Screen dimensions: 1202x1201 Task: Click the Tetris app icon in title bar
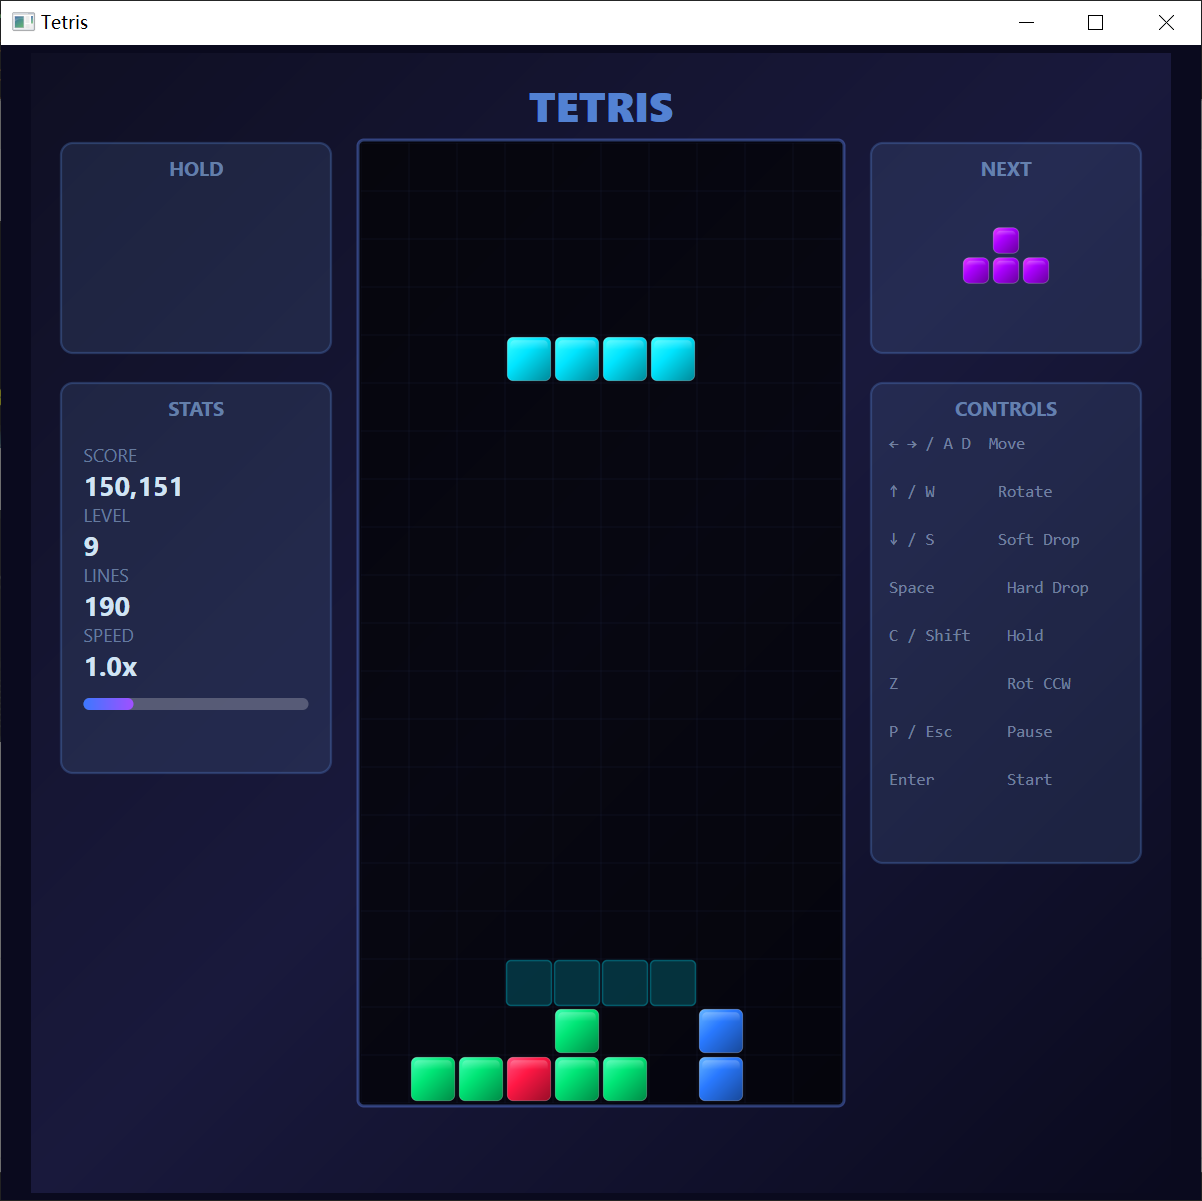coord(23,22)
